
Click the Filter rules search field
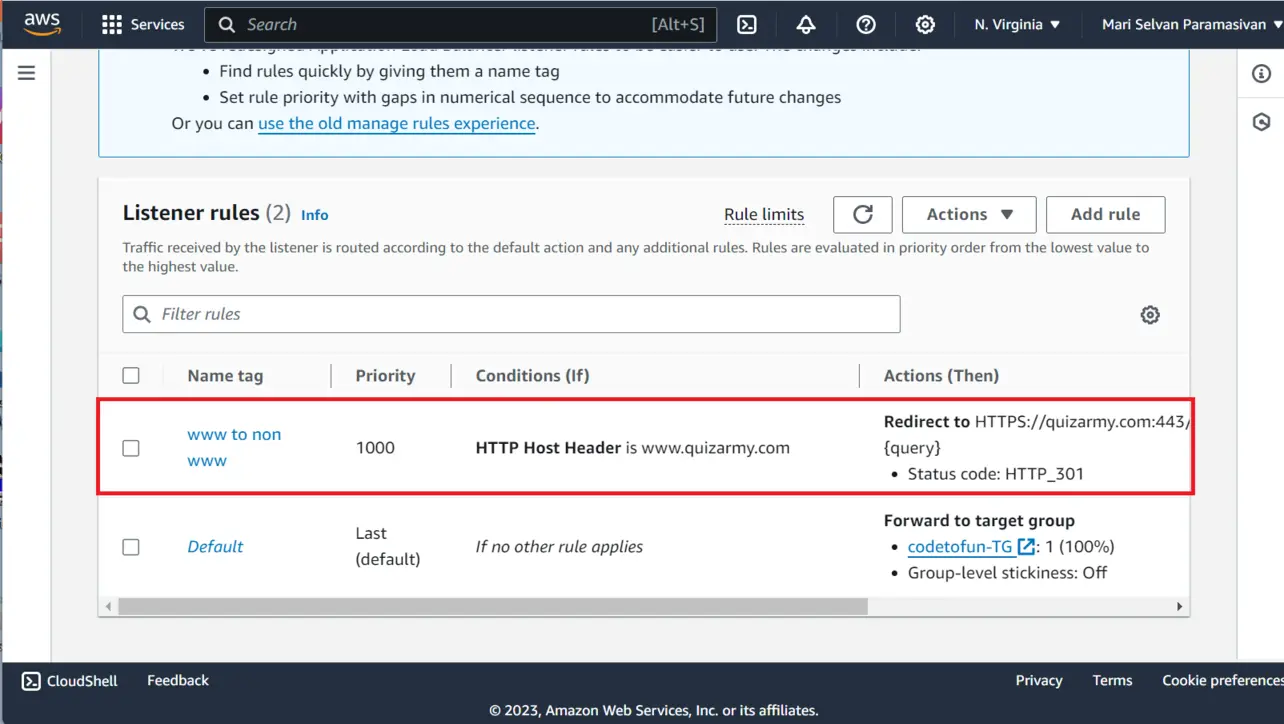(511, 314)
